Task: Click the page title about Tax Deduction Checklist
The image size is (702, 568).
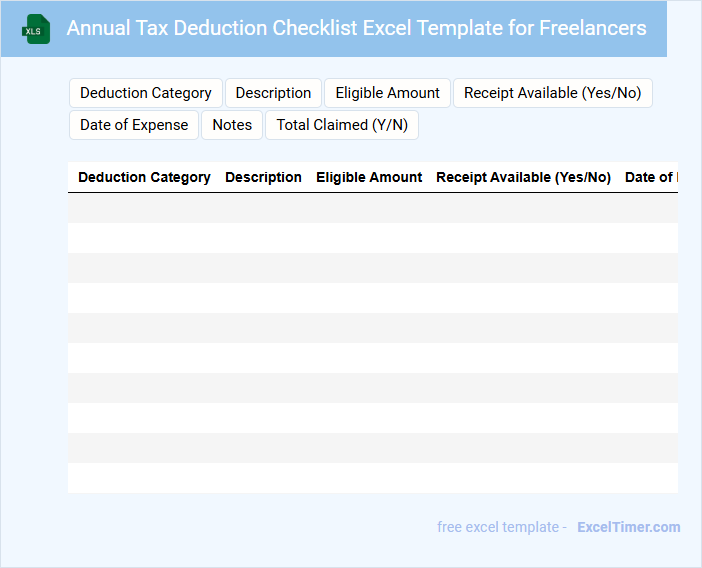Action: coord(356,28)
